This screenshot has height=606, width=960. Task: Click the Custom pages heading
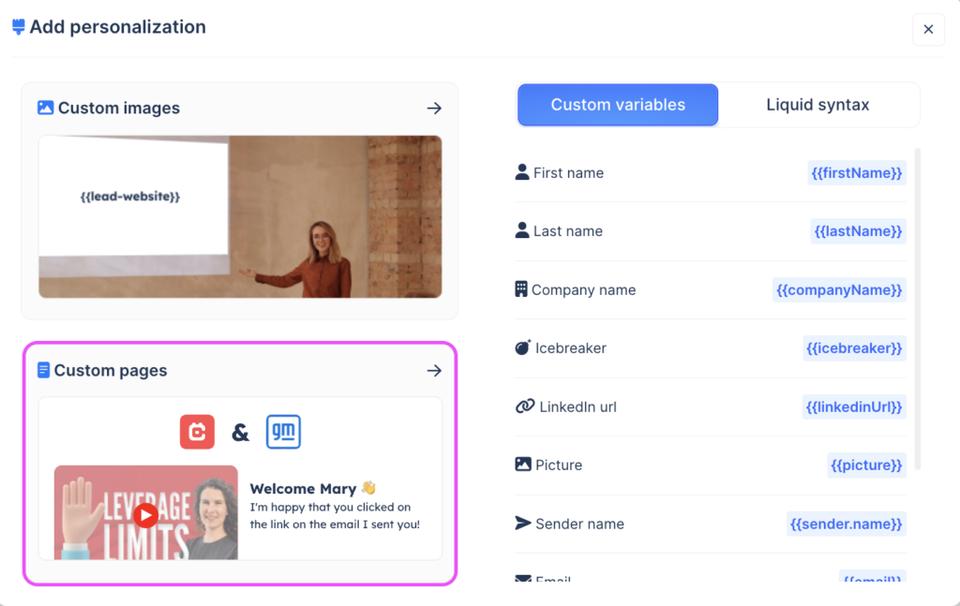point(110,371)
